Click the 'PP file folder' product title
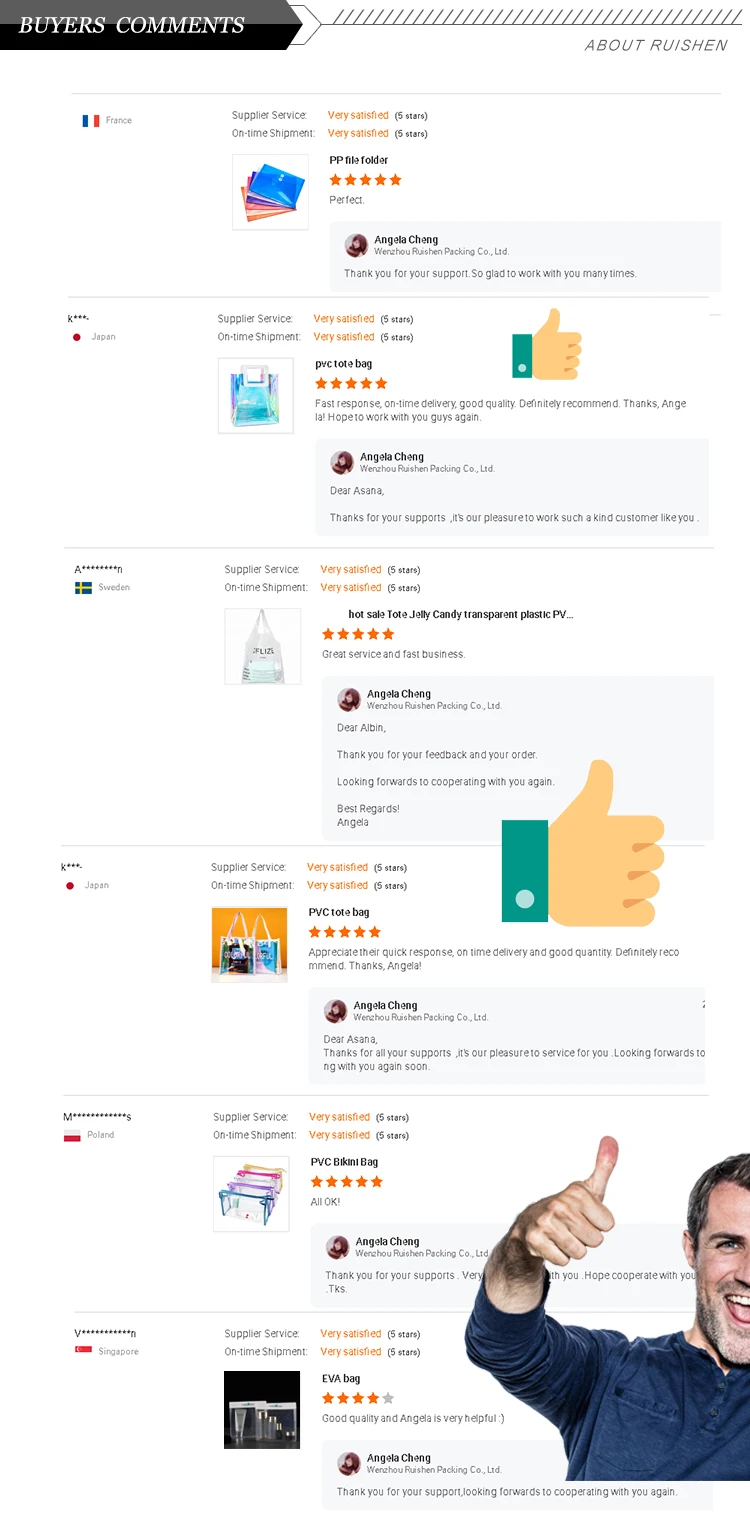The width and height of the screenshot is (750, 1523). [x=358, y=160]
